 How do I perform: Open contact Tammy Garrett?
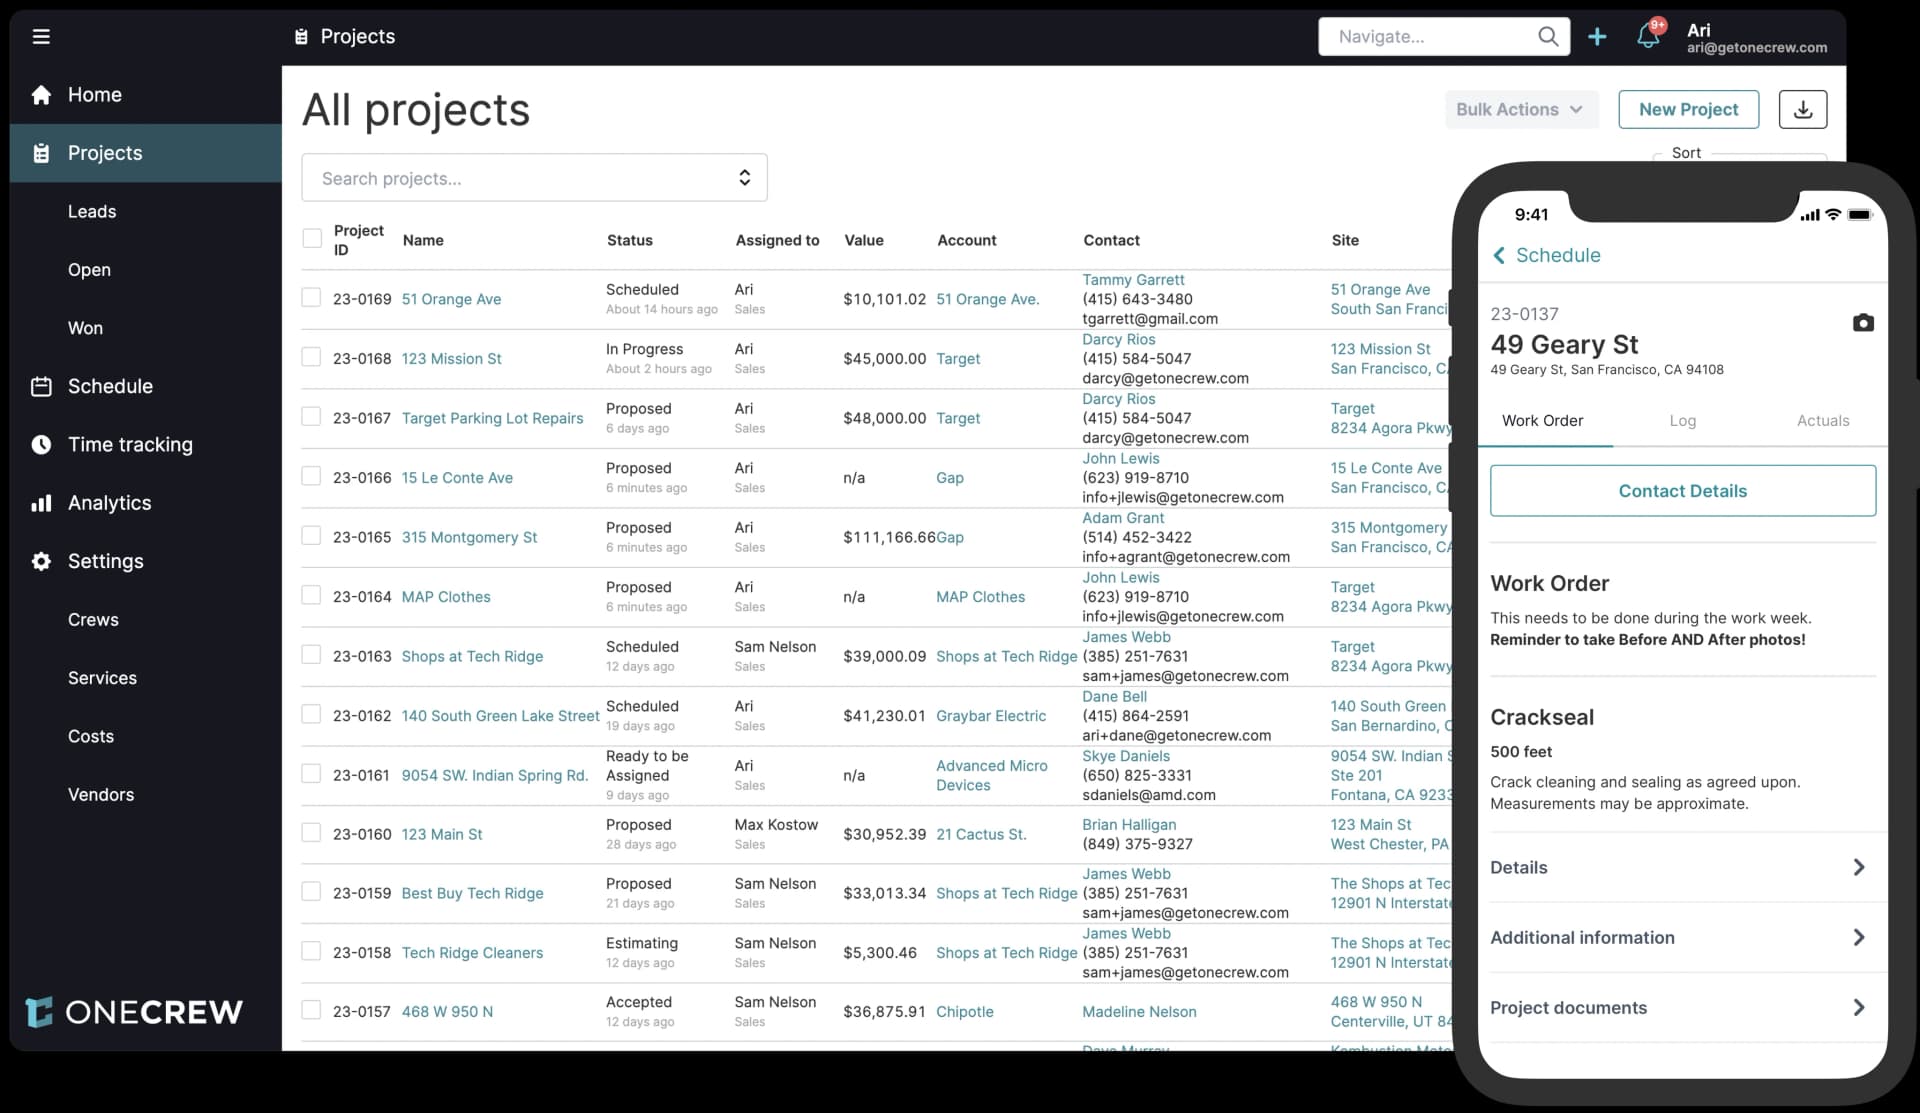pos(1133,280)
